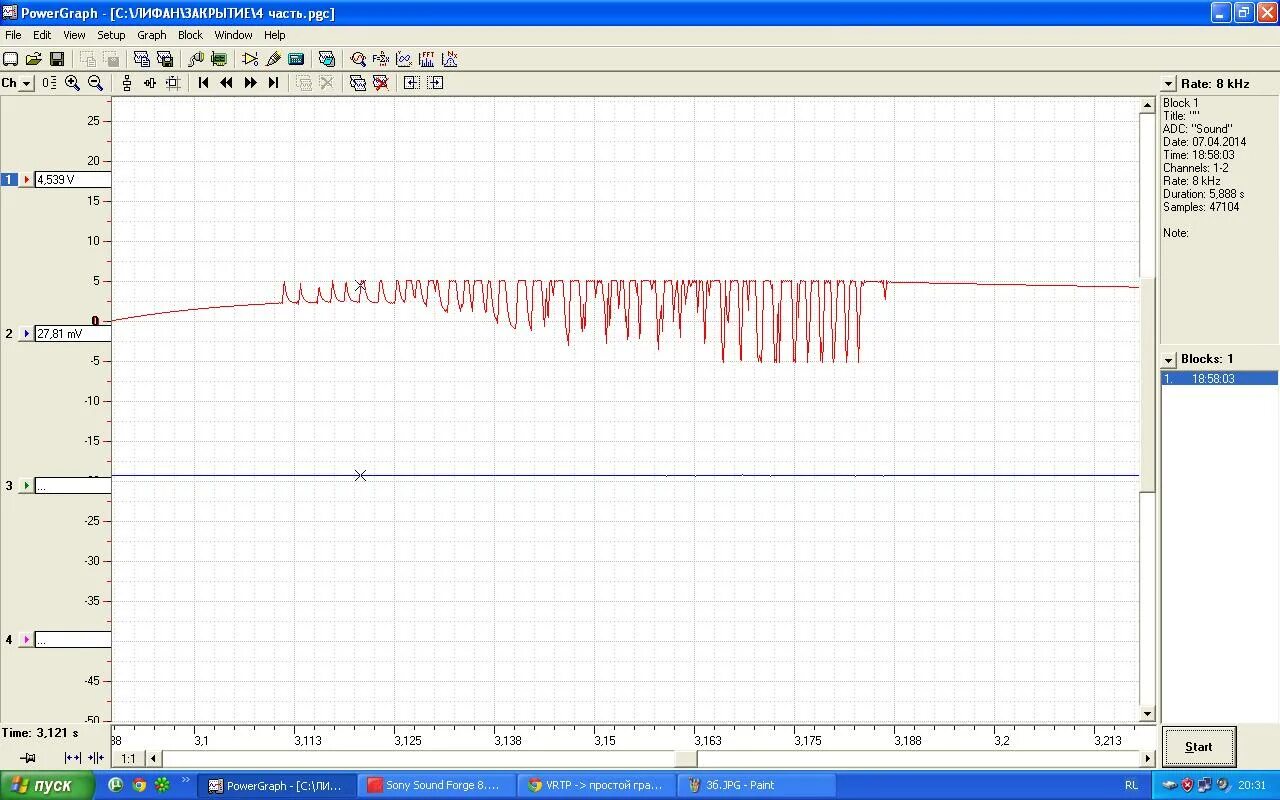This screenshot has width=1280, height=800.
Task: Open the calculator icon on the toolbar
Action: (x=296, y=58)
